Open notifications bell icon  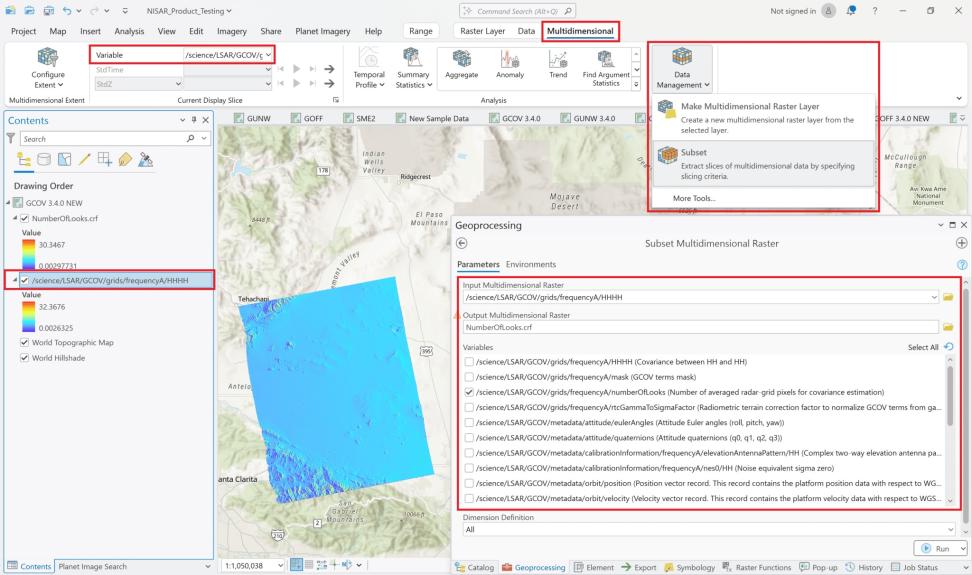[x=850, y=11]
